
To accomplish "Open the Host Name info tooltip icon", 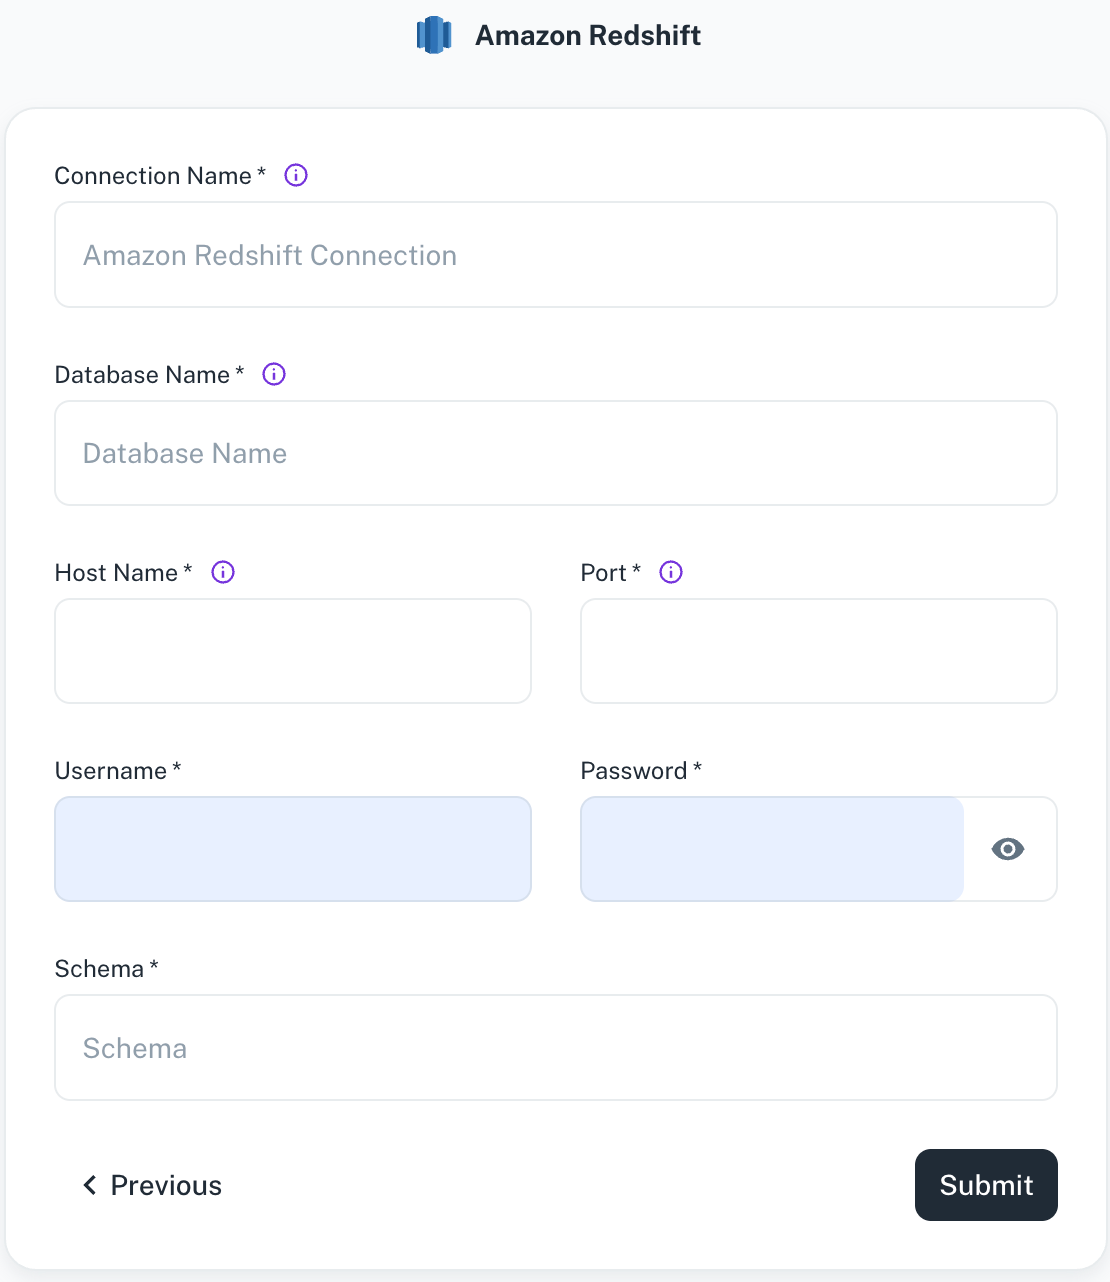I will [x=223, y=572].
